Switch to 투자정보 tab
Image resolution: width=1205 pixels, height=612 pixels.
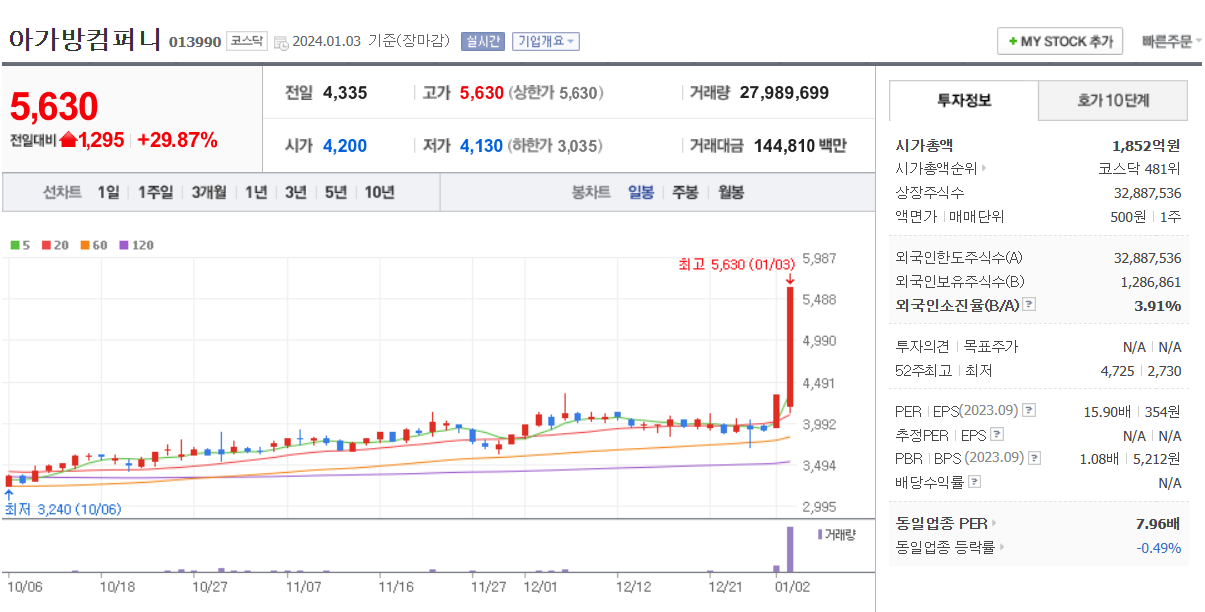tap(964, 100)
